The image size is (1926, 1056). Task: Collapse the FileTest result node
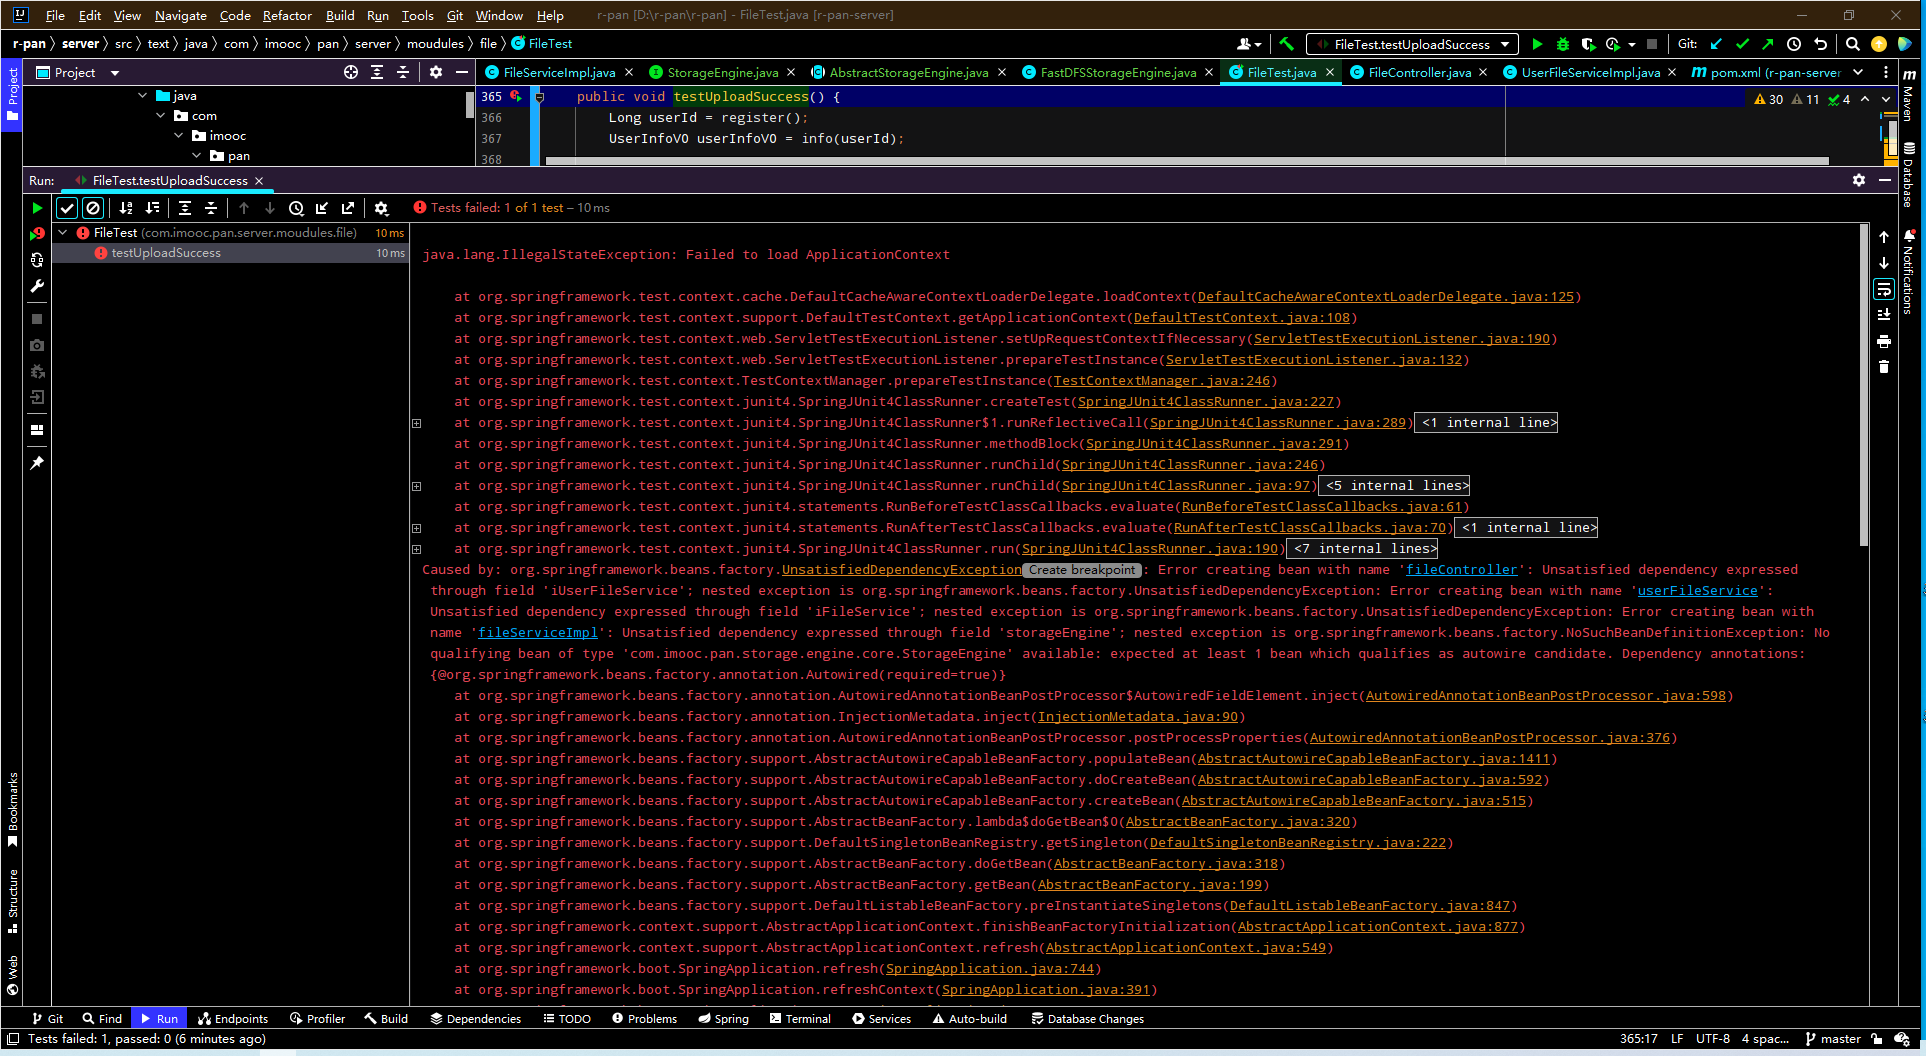(x=63, y=233)
